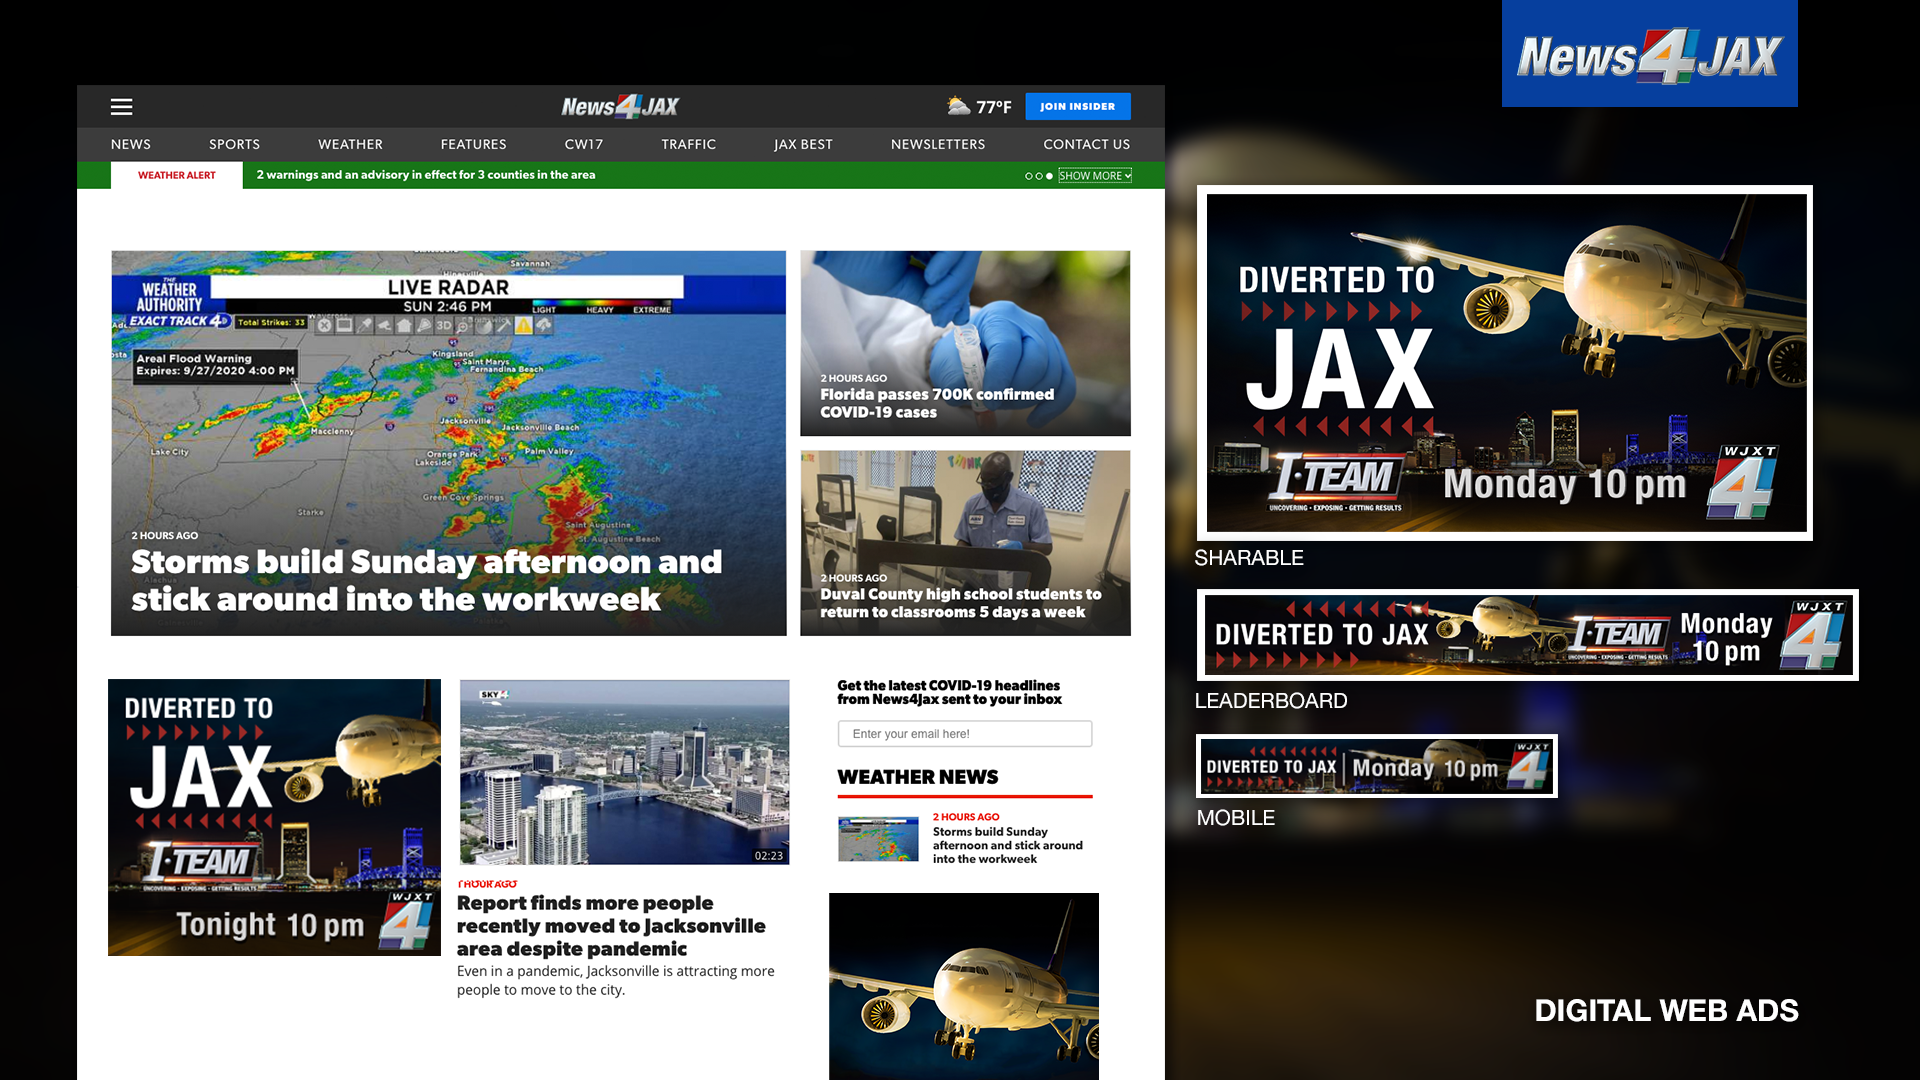The width and height of the screenshot is (1920, 1080).
Task: Select the first alert carousel dot
Action: tap(1028, 176)
